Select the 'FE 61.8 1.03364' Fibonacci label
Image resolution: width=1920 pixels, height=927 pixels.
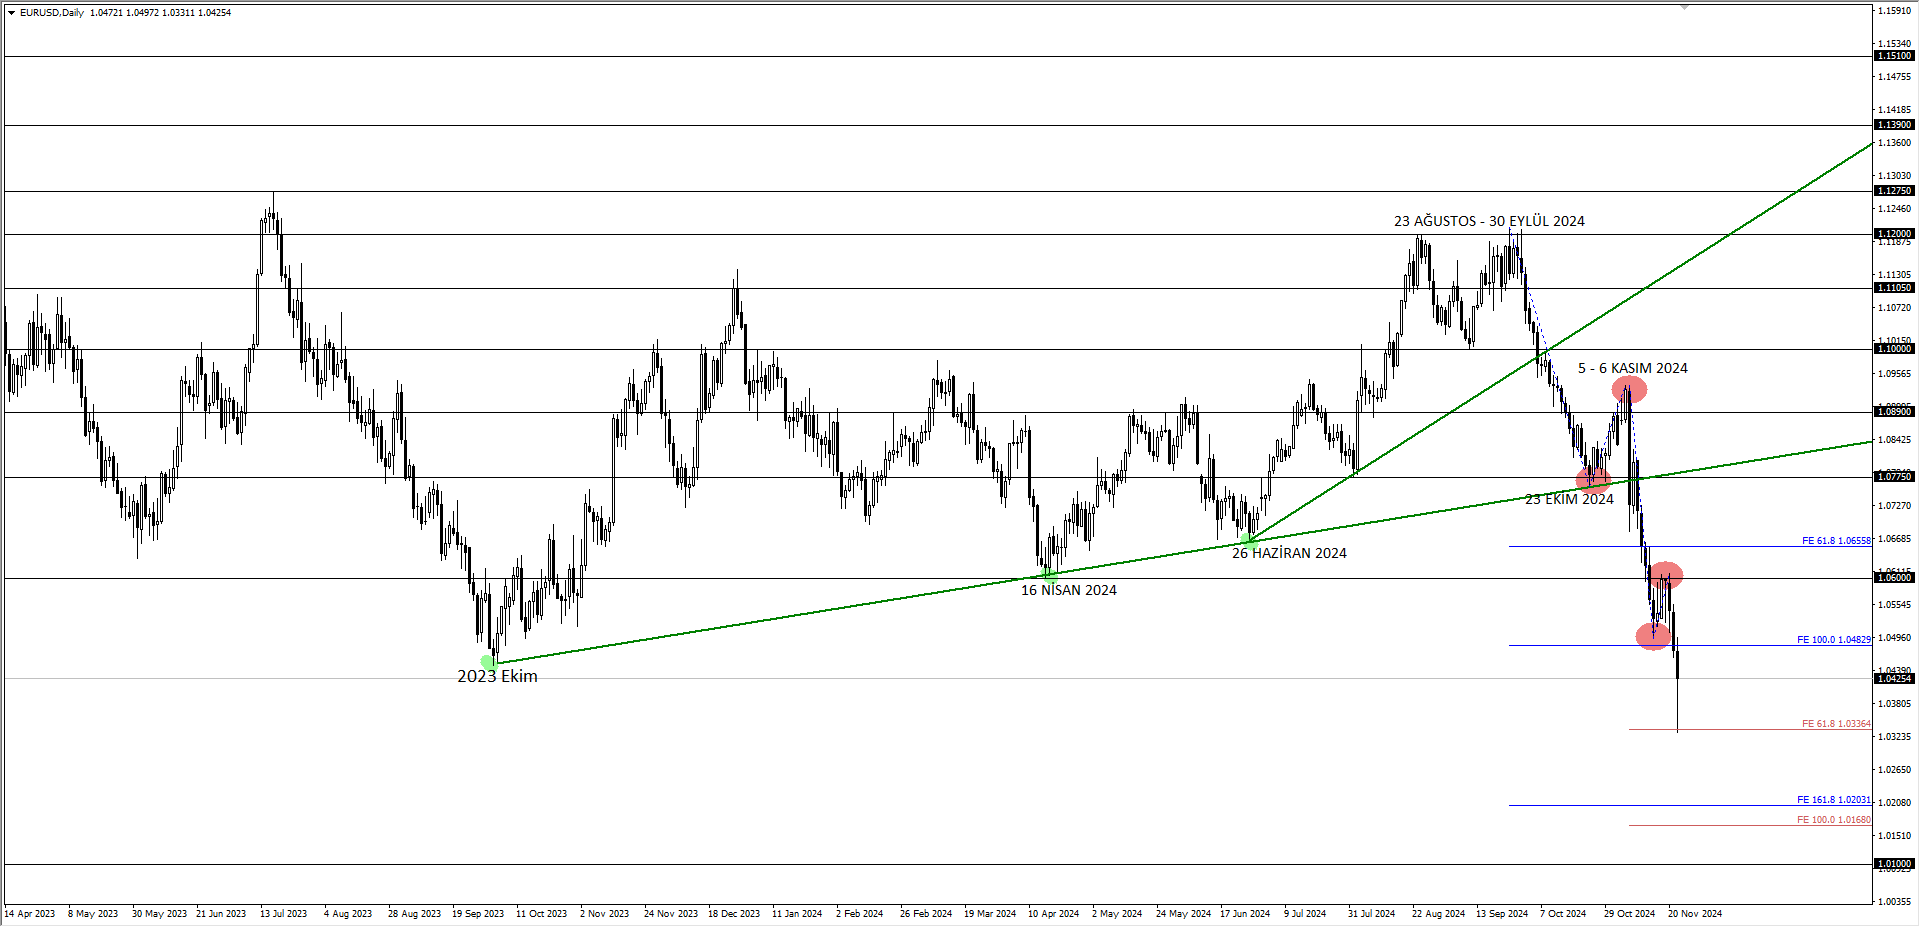(x=1836, y=724)
